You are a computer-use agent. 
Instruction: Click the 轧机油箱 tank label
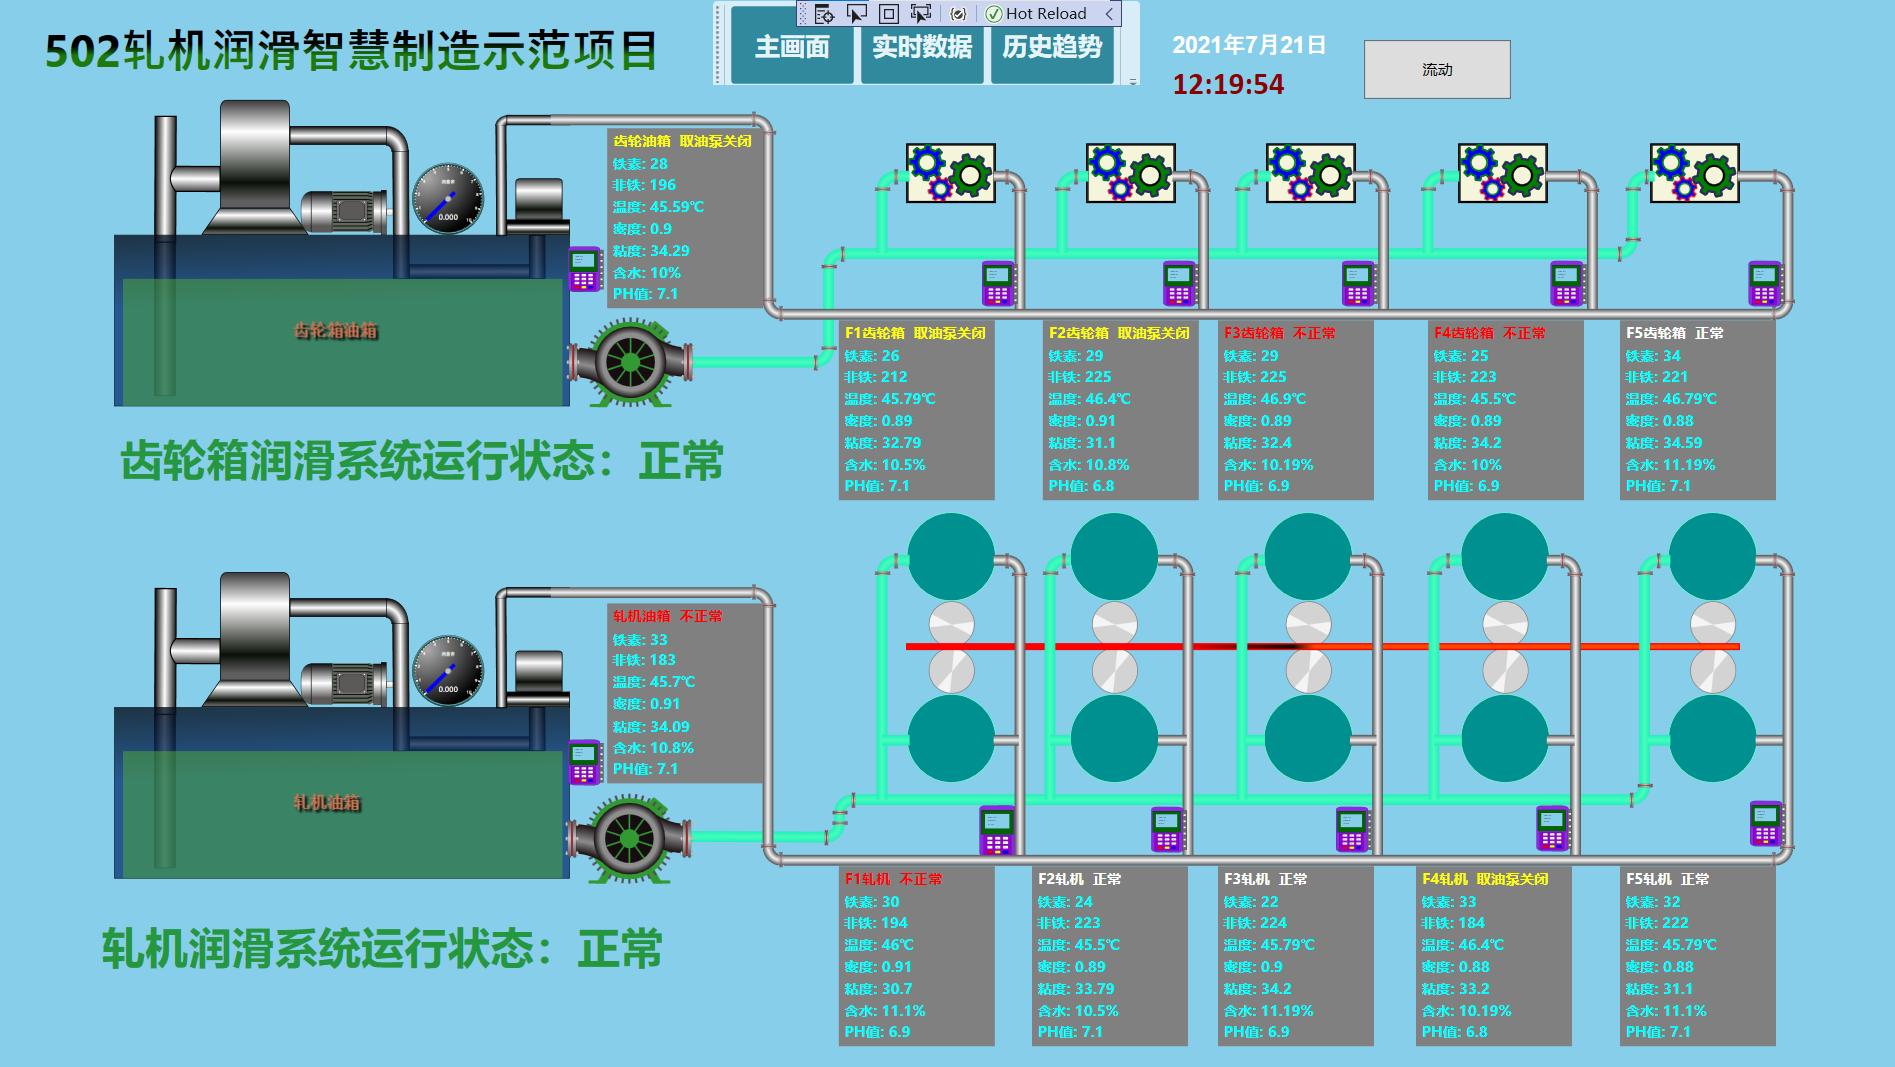pos(327,802)
